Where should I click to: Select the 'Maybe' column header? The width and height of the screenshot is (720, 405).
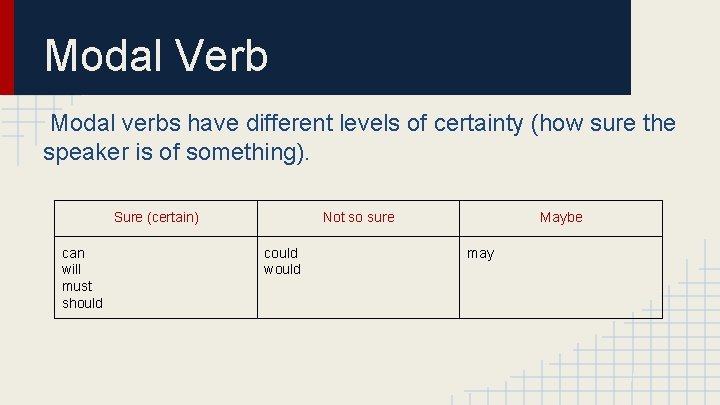click(561, 217)
